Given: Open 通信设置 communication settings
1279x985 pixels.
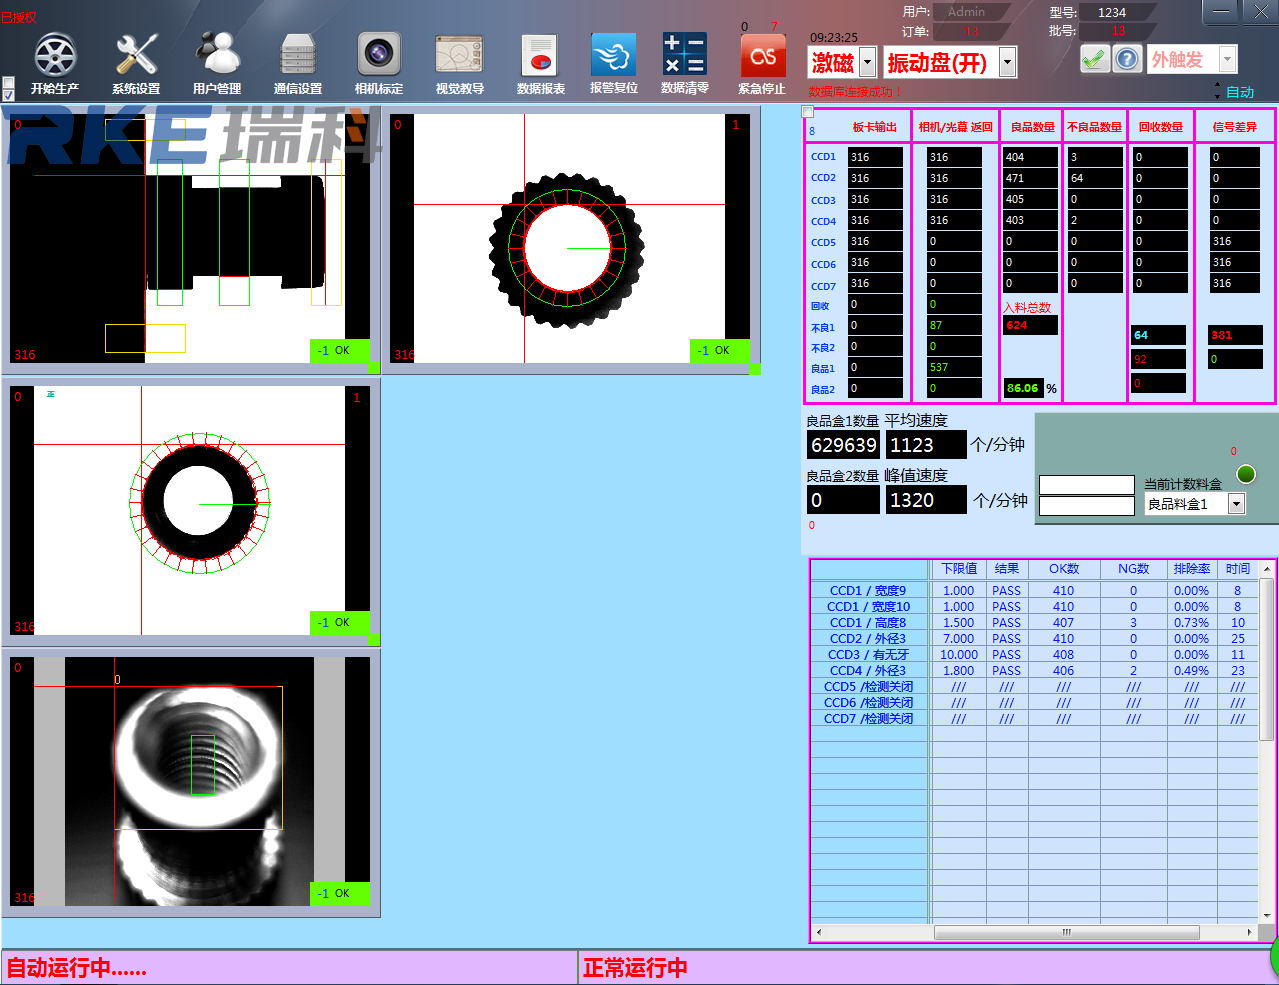Looking at the screenshot, I should [298, 56].
